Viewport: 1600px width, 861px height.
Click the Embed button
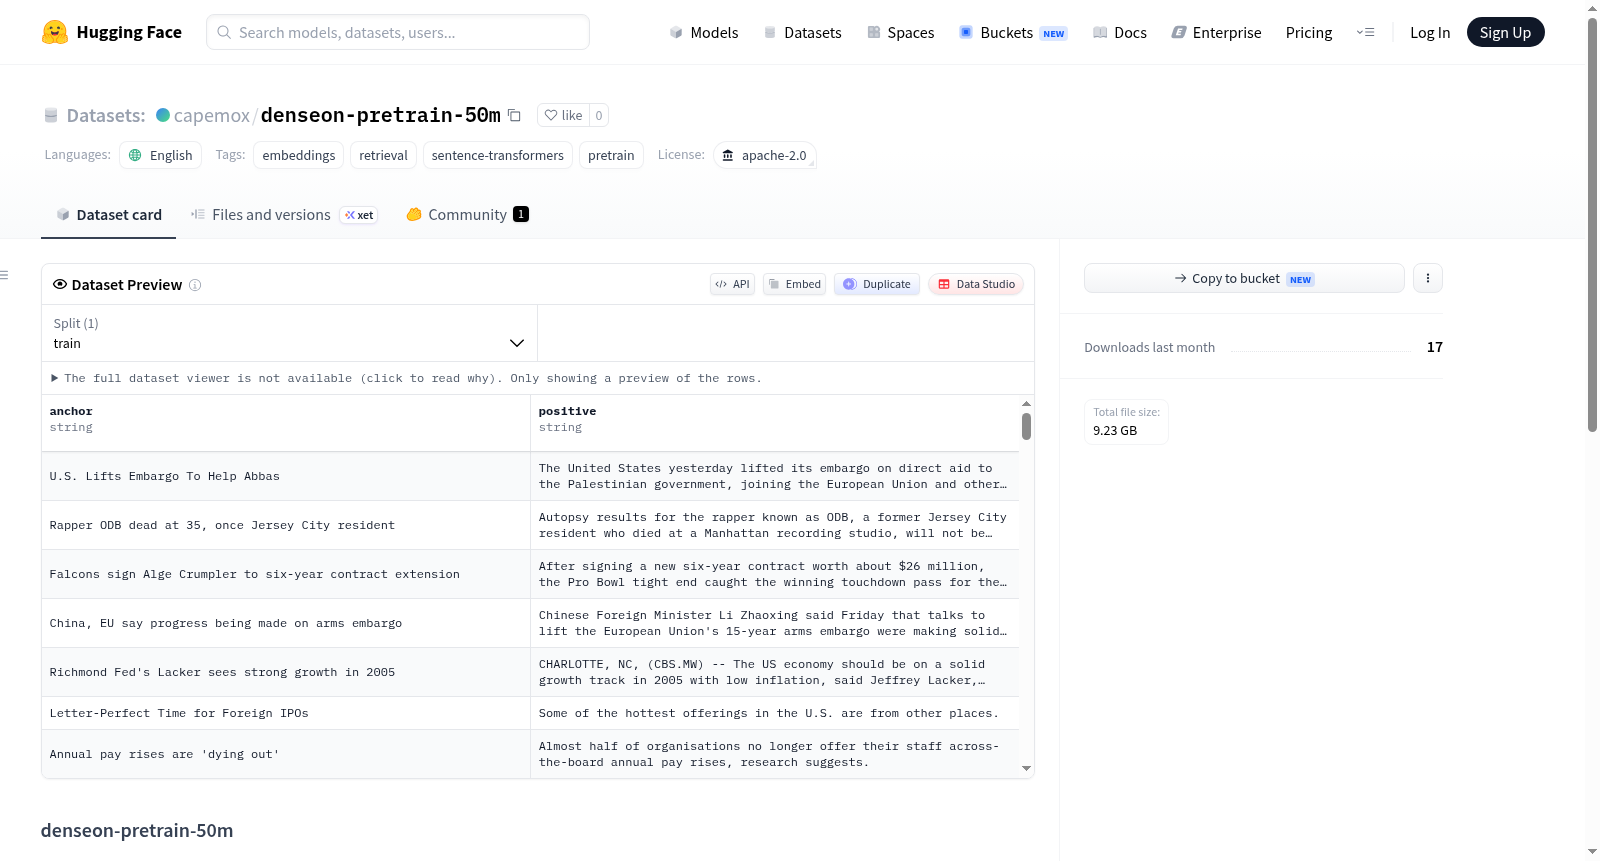(795, 284)
